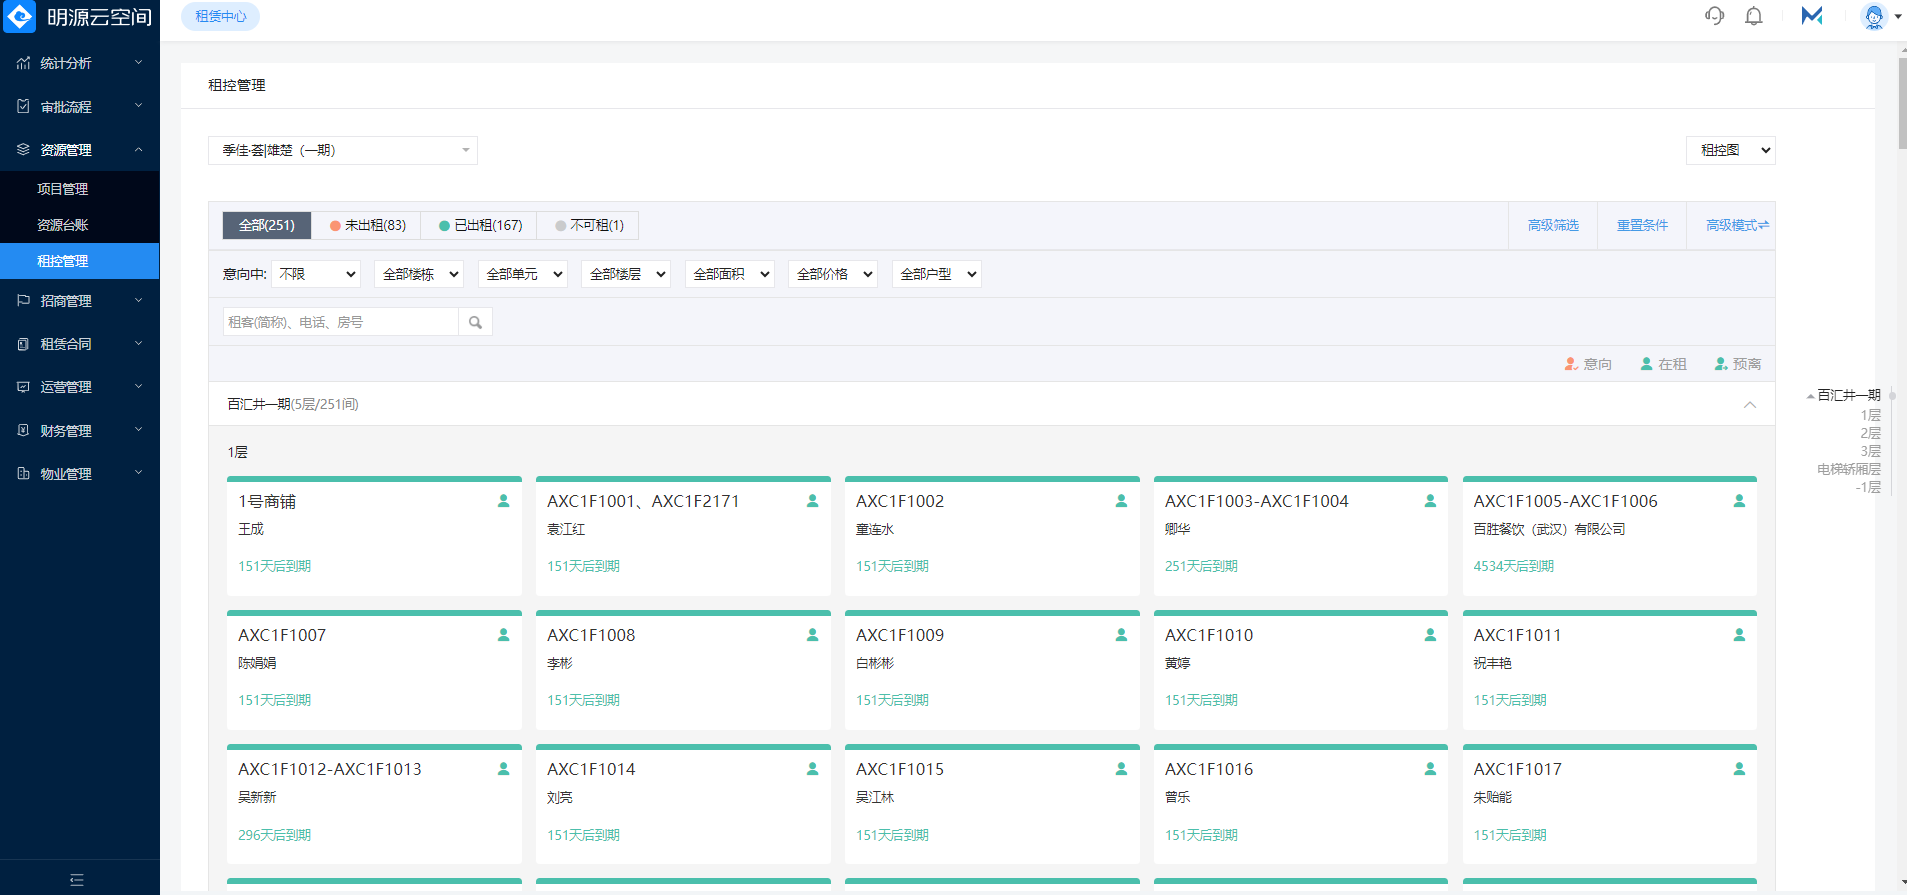The width and height of the screenshot is (1907, 895).
Task: Click the tenant icon on AXC1F1002 card
Action: (x=1121, y=501)
